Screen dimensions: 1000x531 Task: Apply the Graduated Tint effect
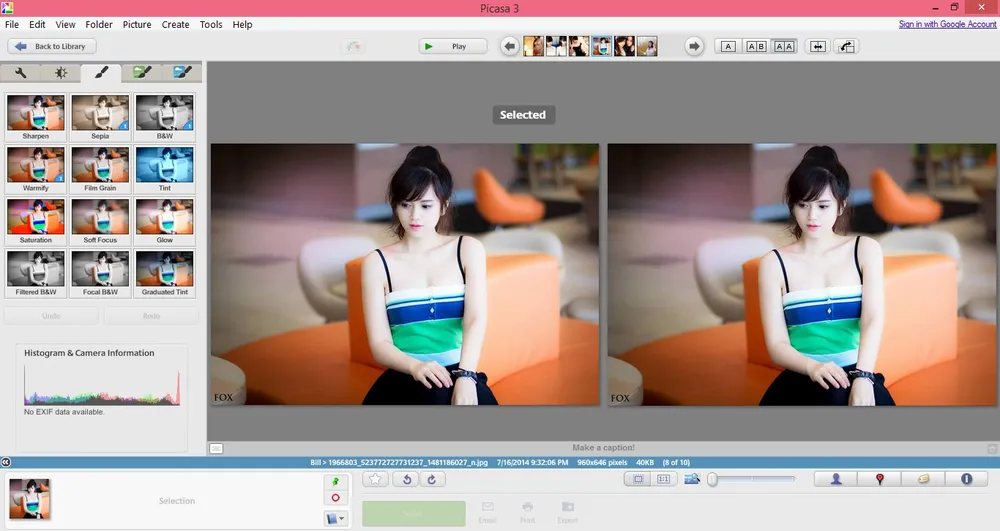tap(165, 273)
